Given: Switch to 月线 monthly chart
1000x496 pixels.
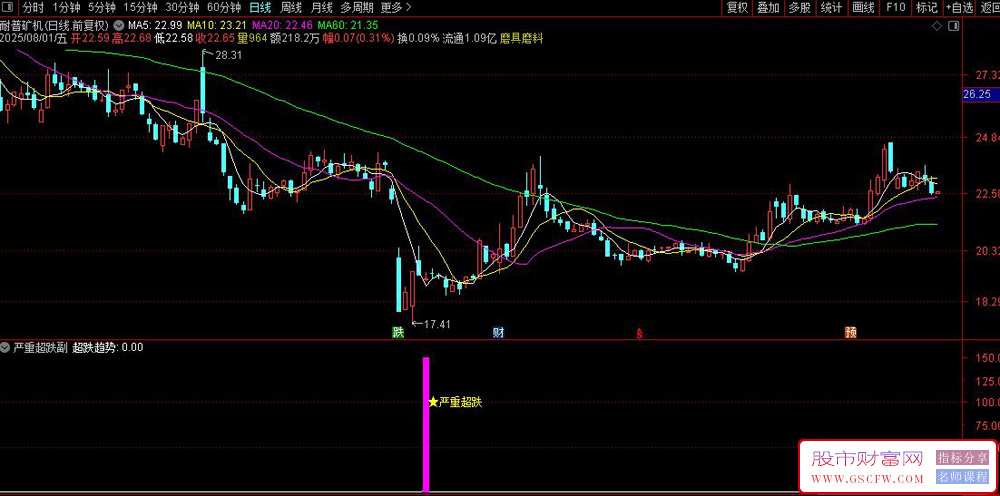Looking at the screenshot, I should 321,8.
